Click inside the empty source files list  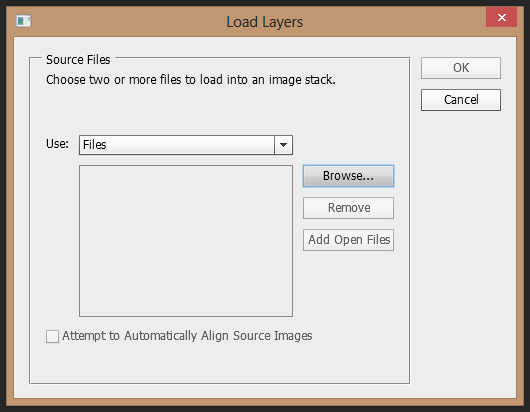[186, 241]
